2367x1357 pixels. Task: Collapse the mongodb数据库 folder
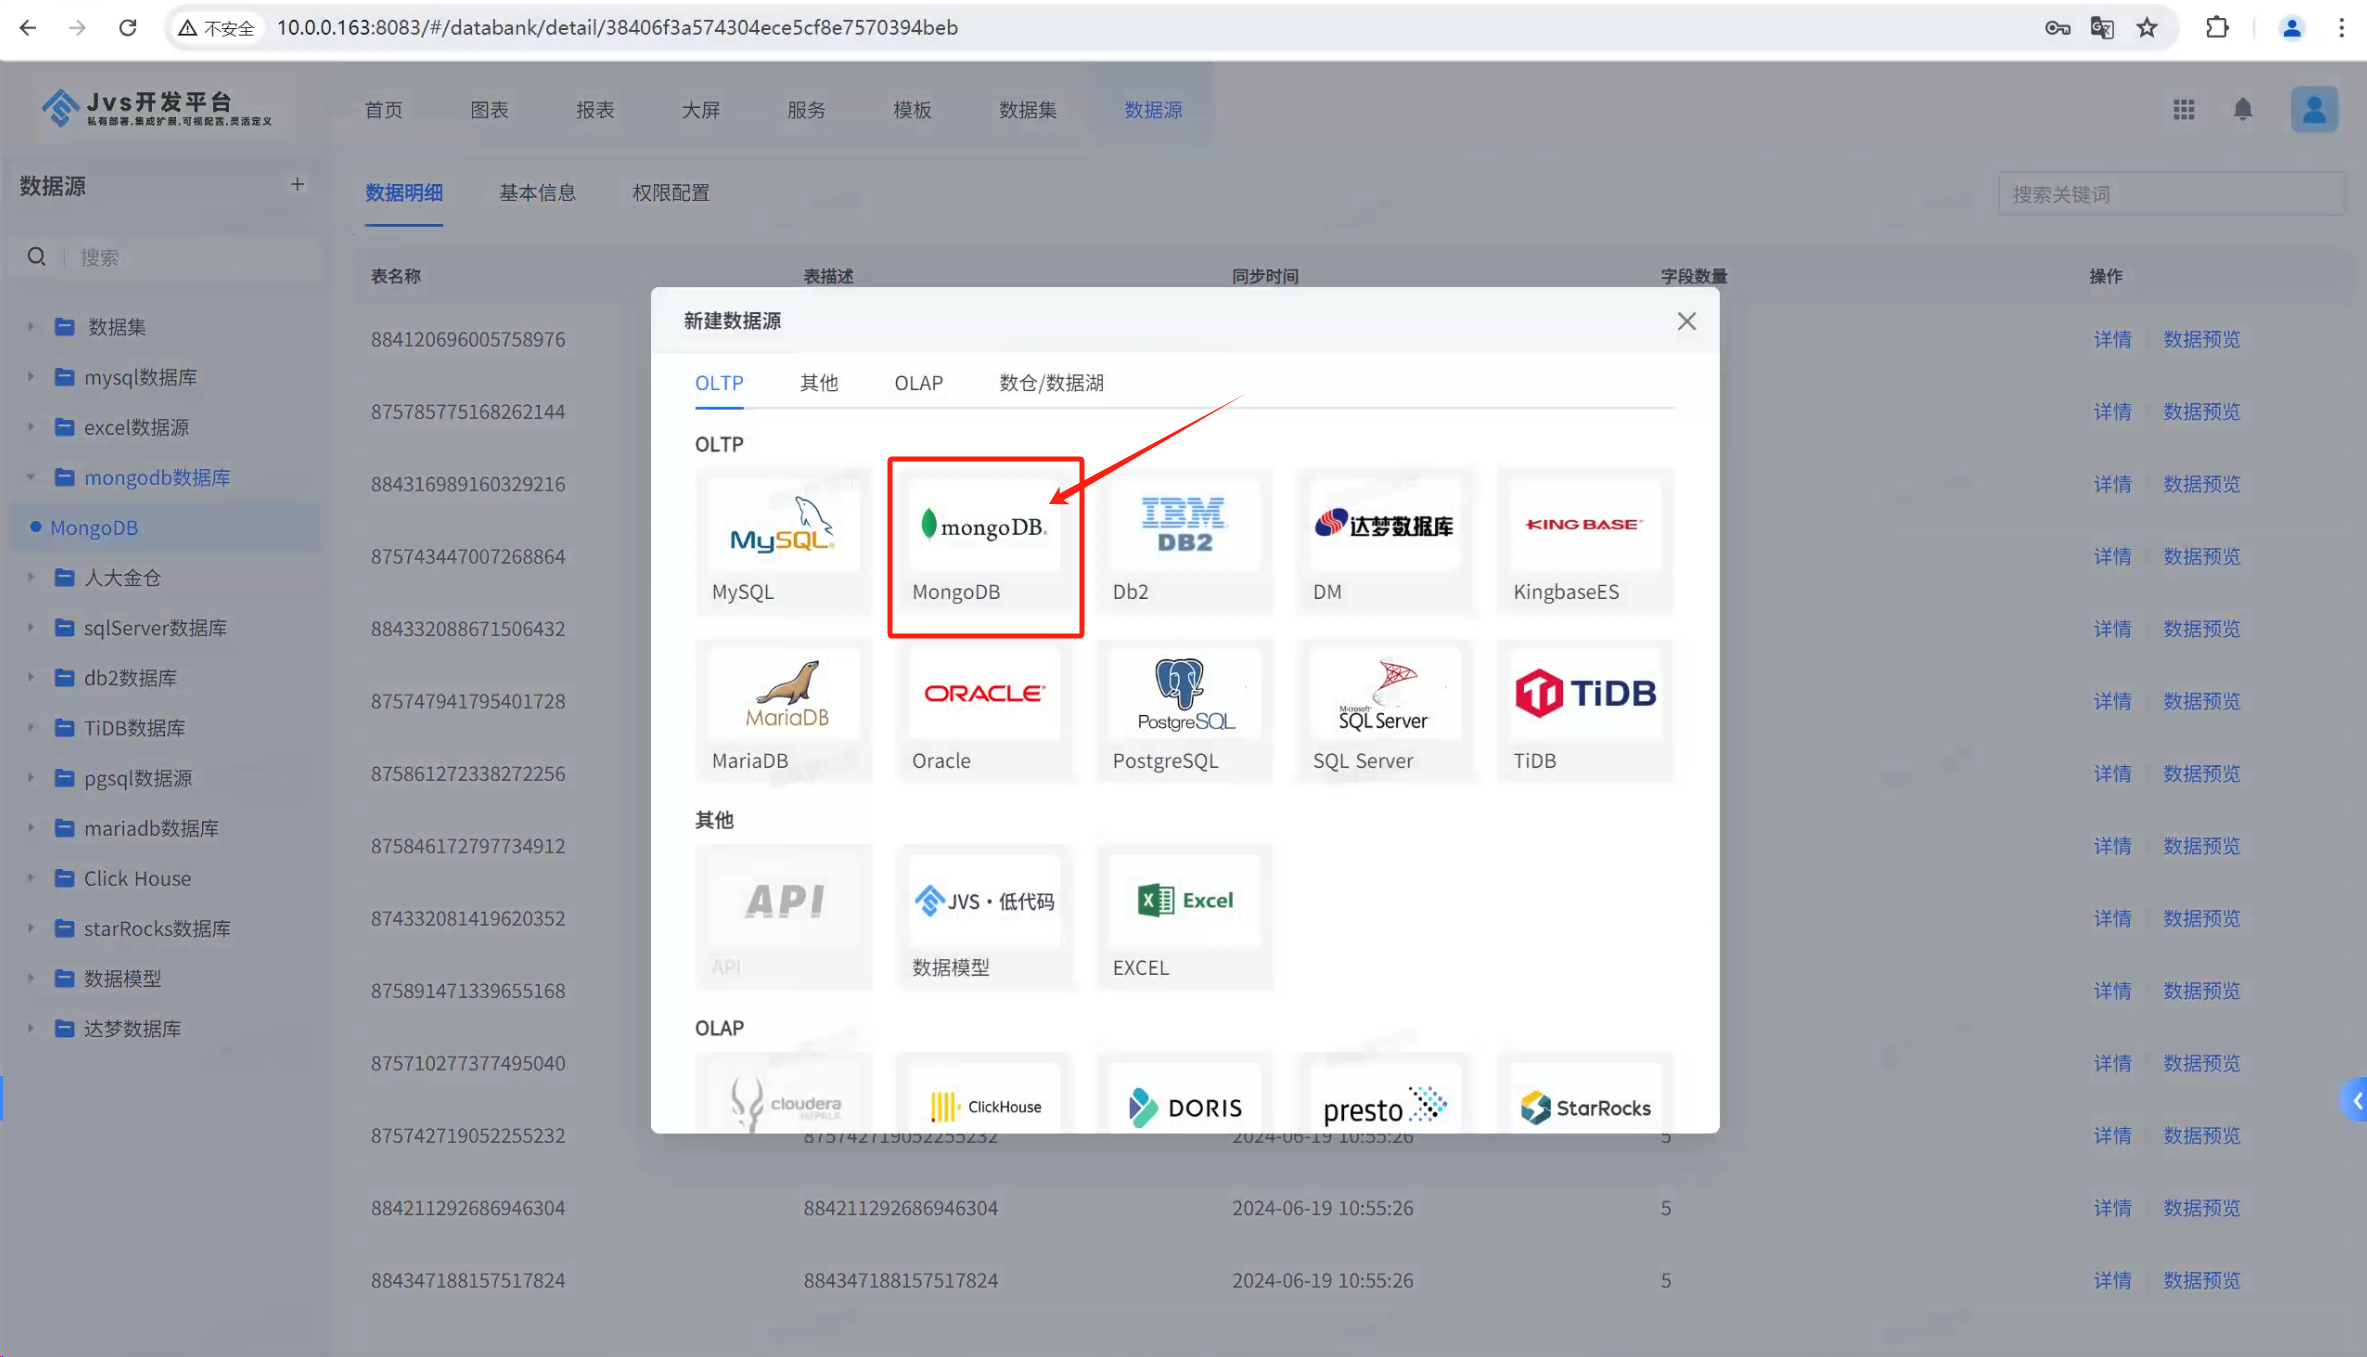(x=30, y=477)
